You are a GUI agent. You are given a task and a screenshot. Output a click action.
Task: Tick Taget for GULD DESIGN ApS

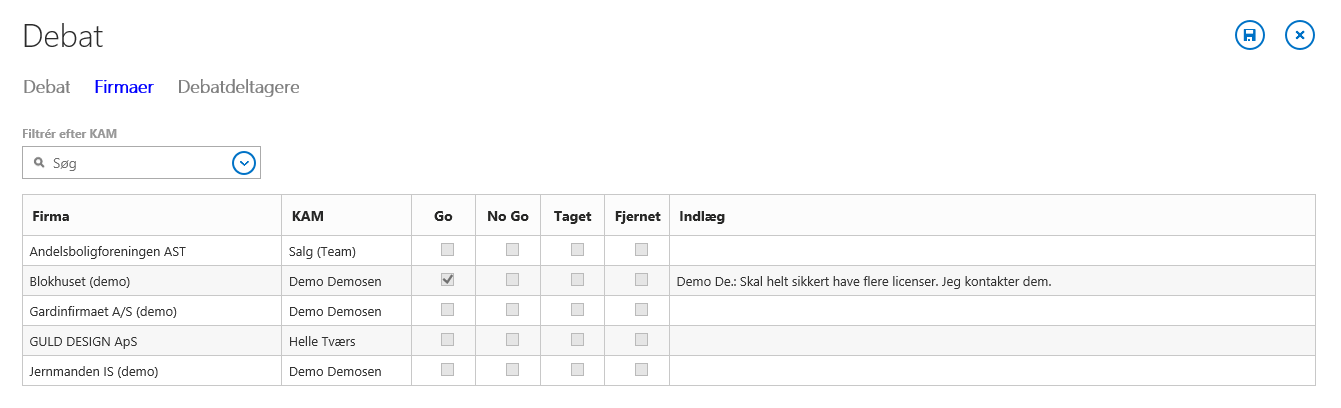(577, 340)
